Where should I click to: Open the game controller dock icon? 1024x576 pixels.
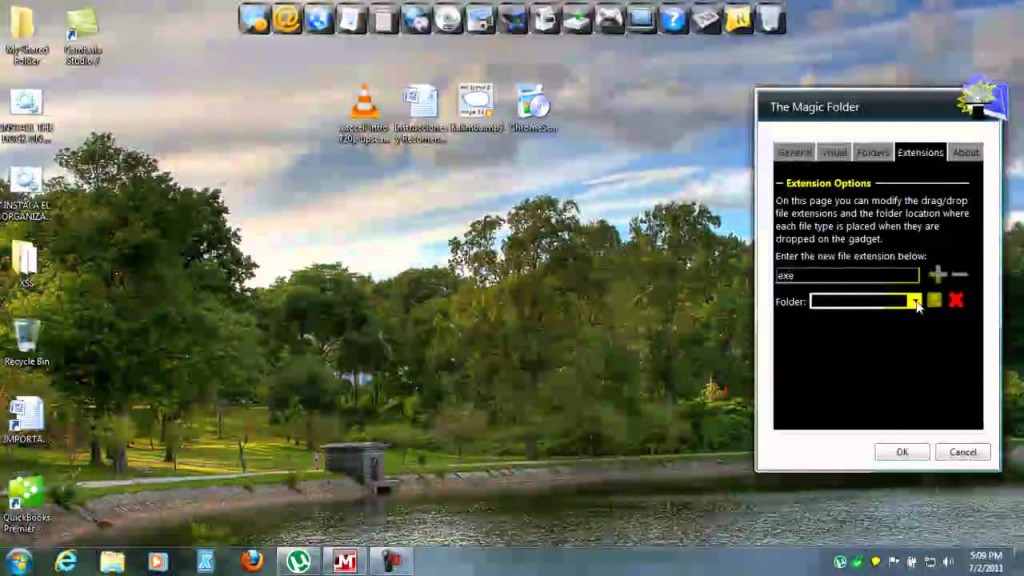608,18
